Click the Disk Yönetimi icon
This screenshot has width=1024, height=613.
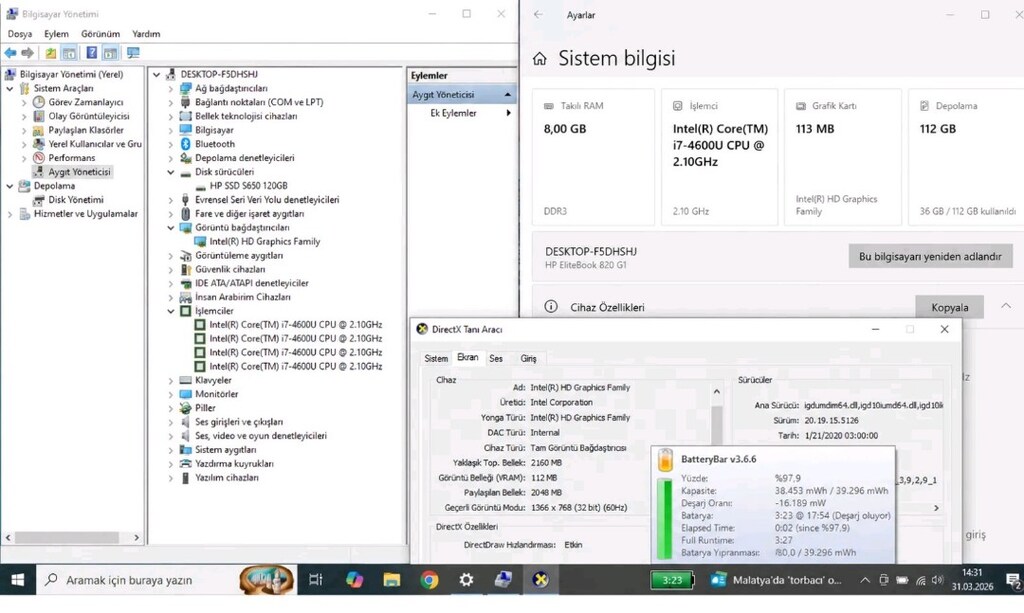(x=39, y=200)
